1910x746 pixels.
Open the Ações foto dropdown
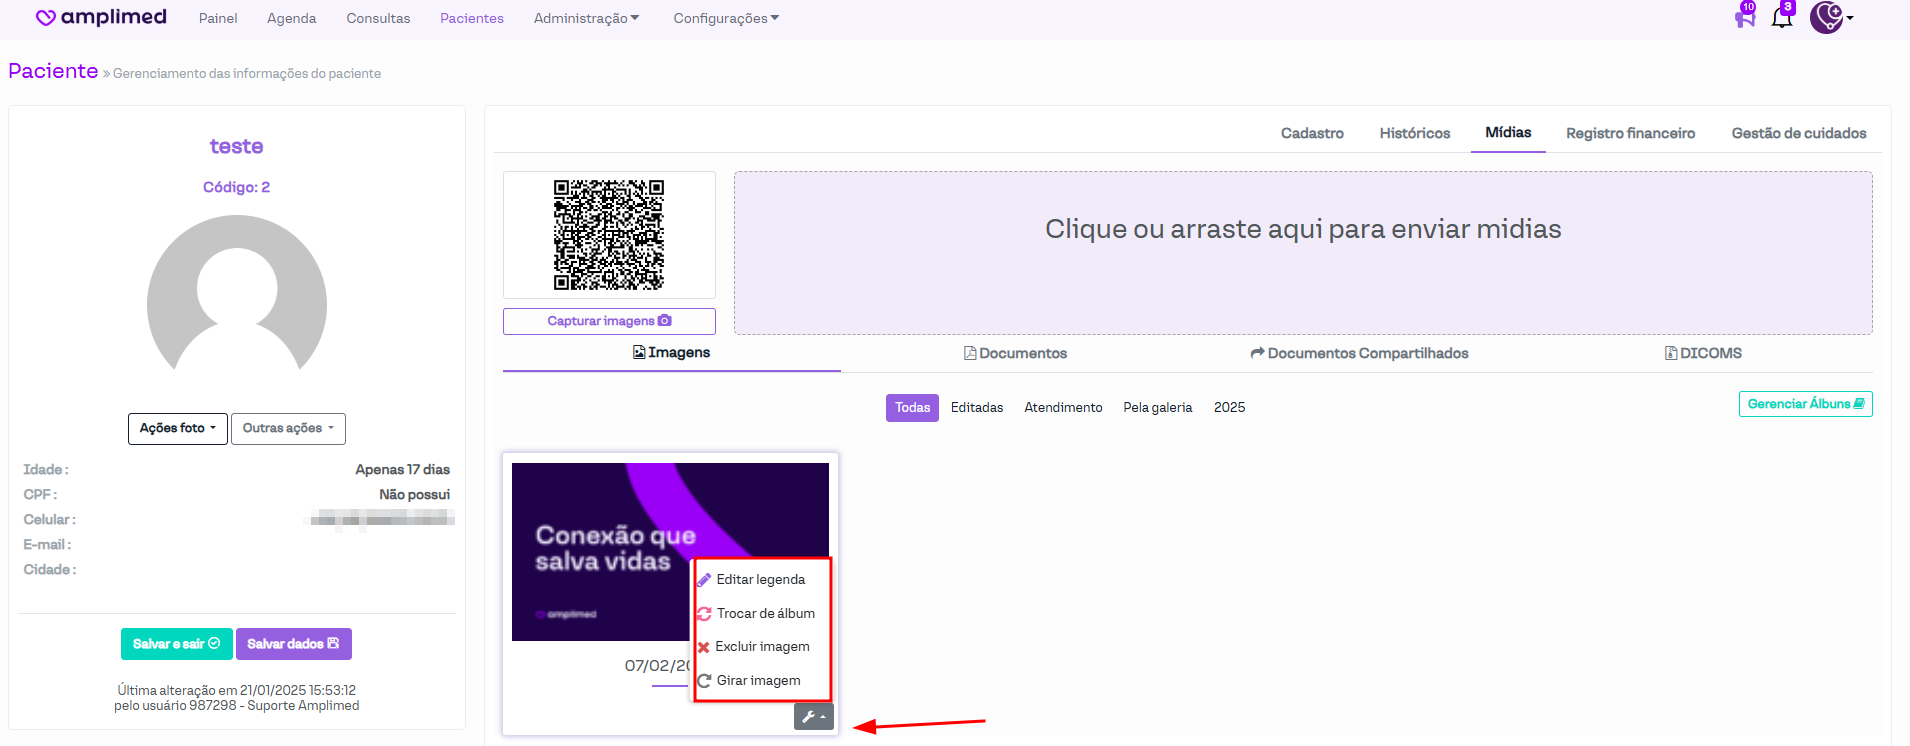click(178, 428)
